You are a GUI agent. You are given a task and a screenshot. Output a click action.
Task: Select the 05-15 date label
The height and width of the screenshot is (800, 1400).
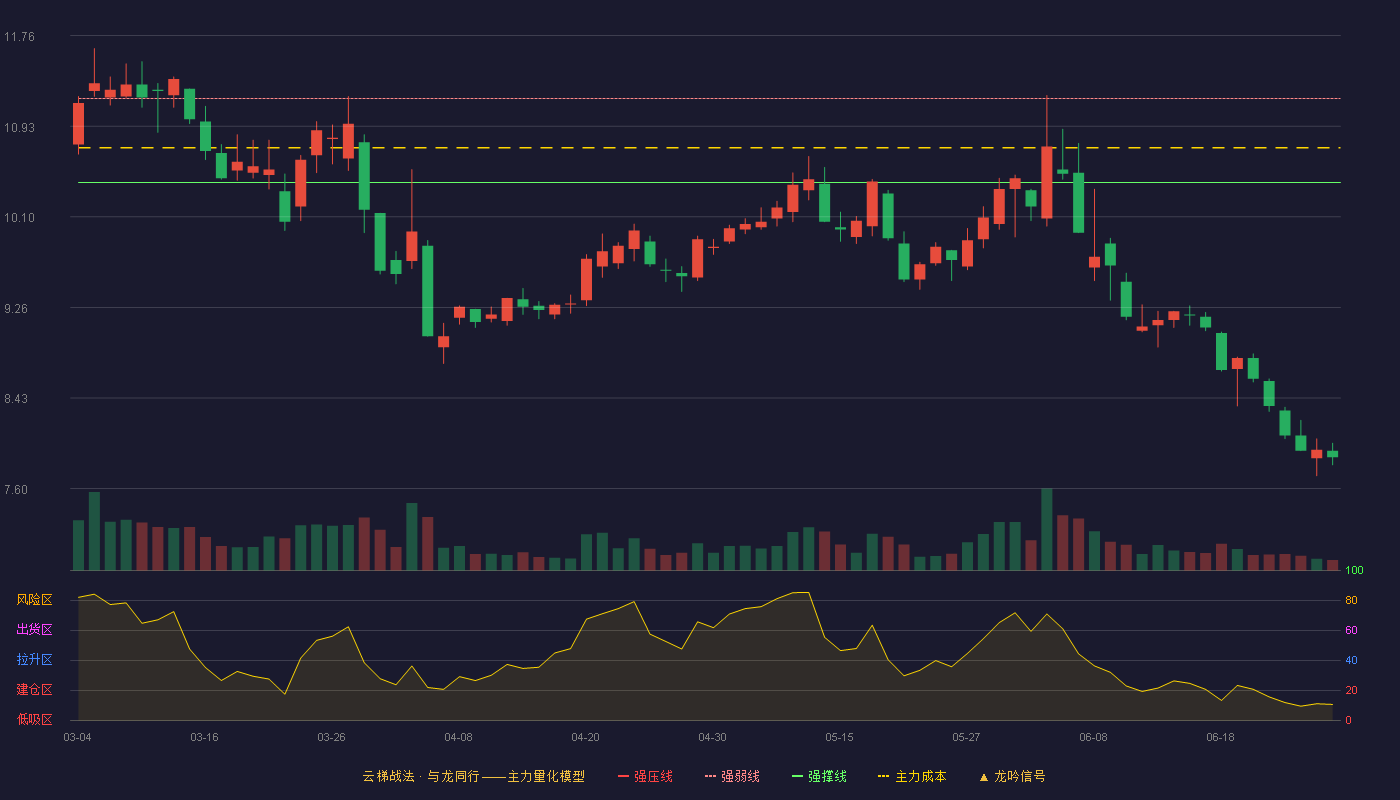pos(839,737)
